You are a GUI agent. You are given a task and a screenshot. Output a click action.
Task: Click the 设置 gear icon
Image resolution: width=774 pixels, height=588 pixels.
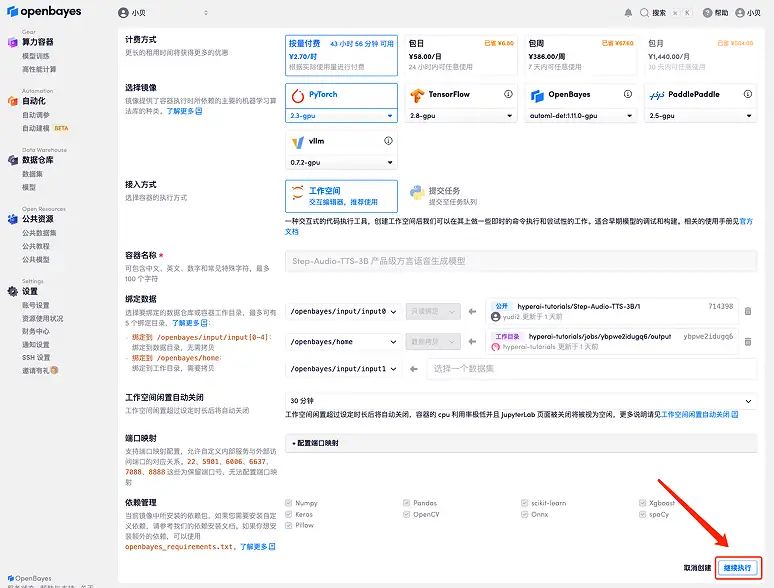coord(12,291)
